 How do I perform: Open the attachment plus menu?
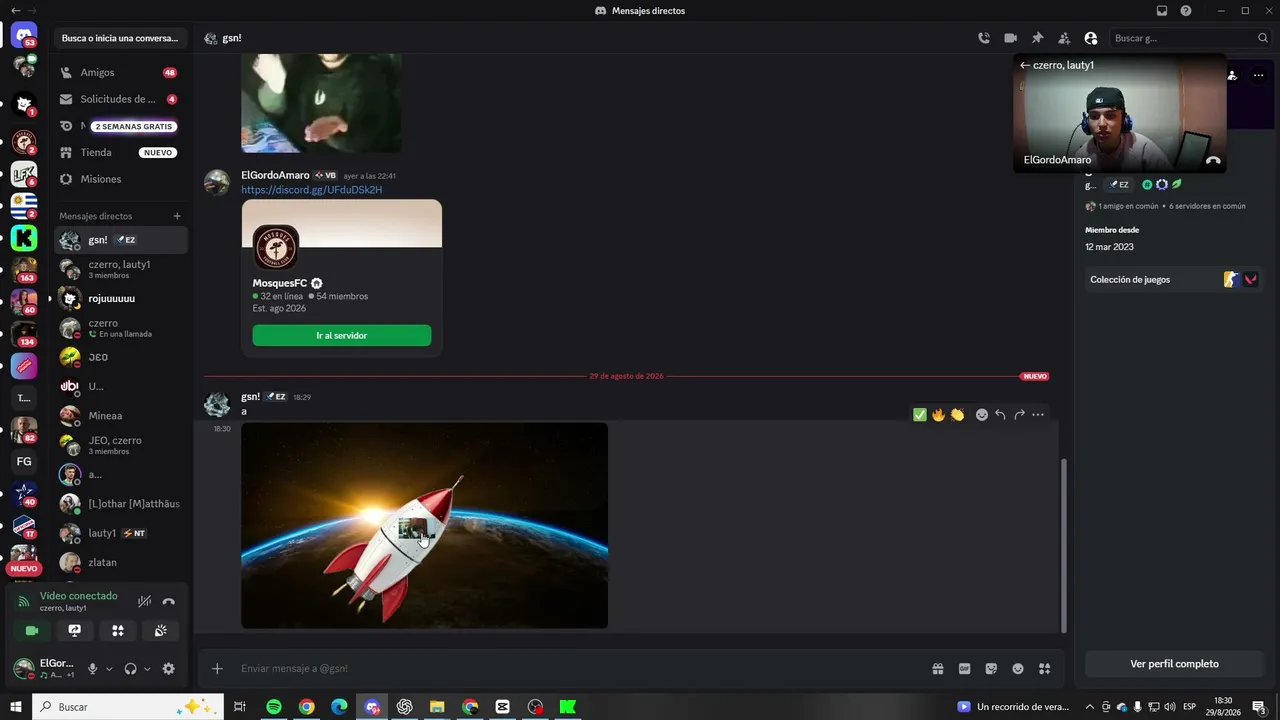coord(217,669)
